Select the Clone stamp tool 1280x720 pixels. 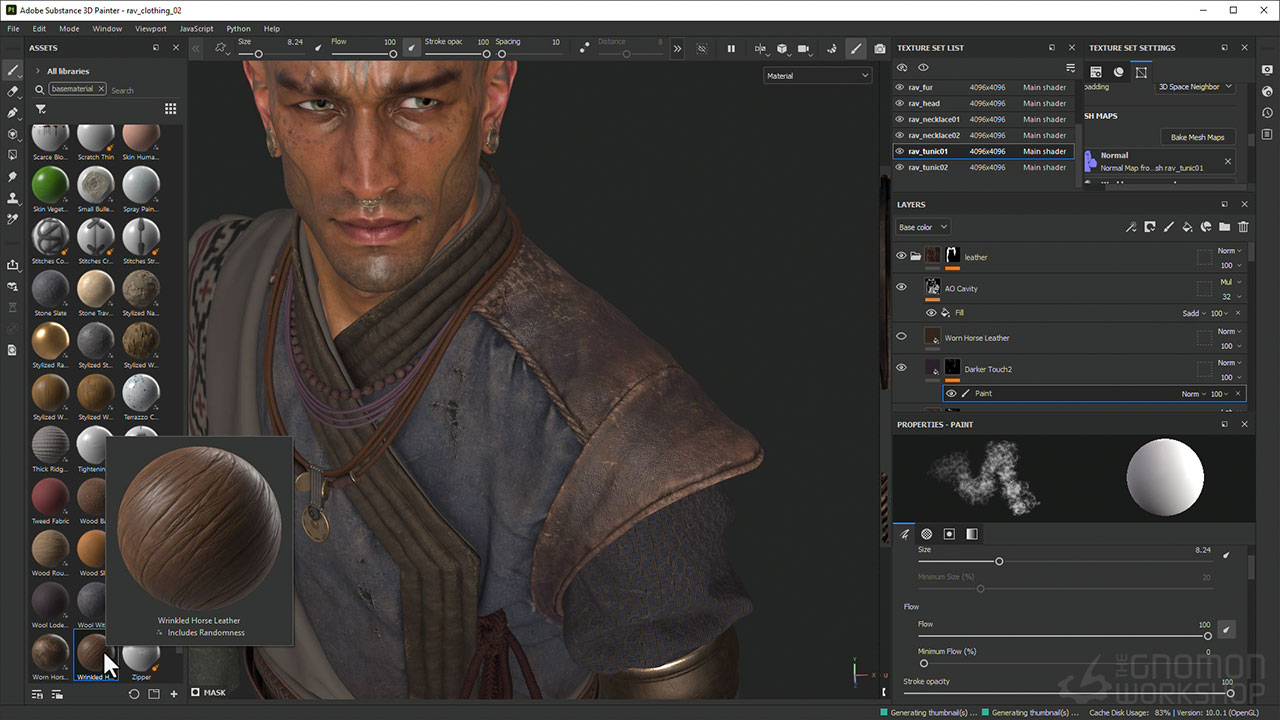[x=13, y=198]
